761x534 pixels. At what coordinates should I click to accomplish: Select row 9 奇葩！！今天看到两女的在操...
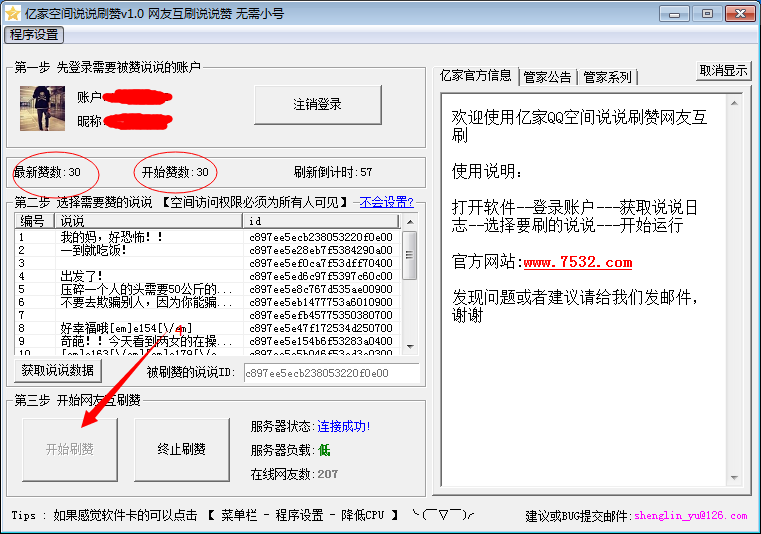click(x=209, y=341)
